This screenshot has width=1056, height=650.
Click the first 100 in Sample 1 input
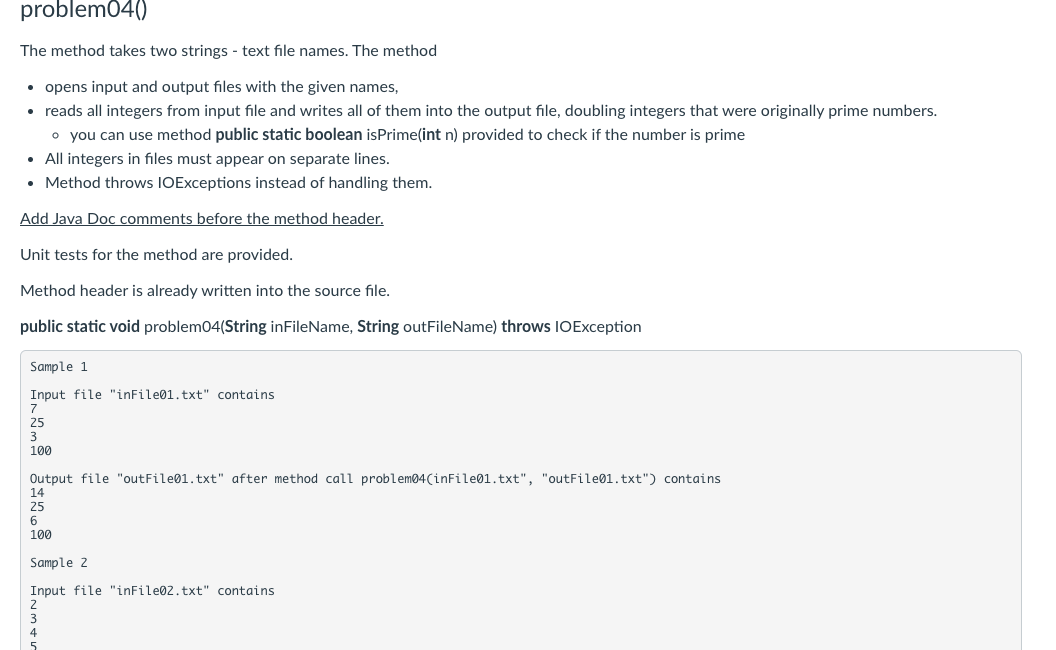click(x=40, y=451)
